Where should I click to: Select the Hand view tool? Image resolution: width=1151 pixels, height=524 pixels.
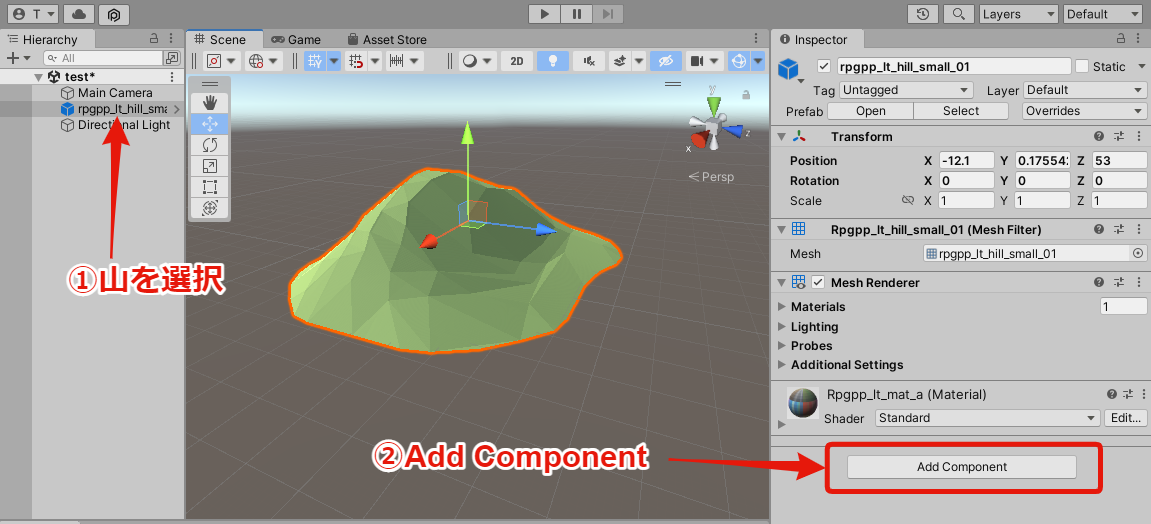coord(209,103)
